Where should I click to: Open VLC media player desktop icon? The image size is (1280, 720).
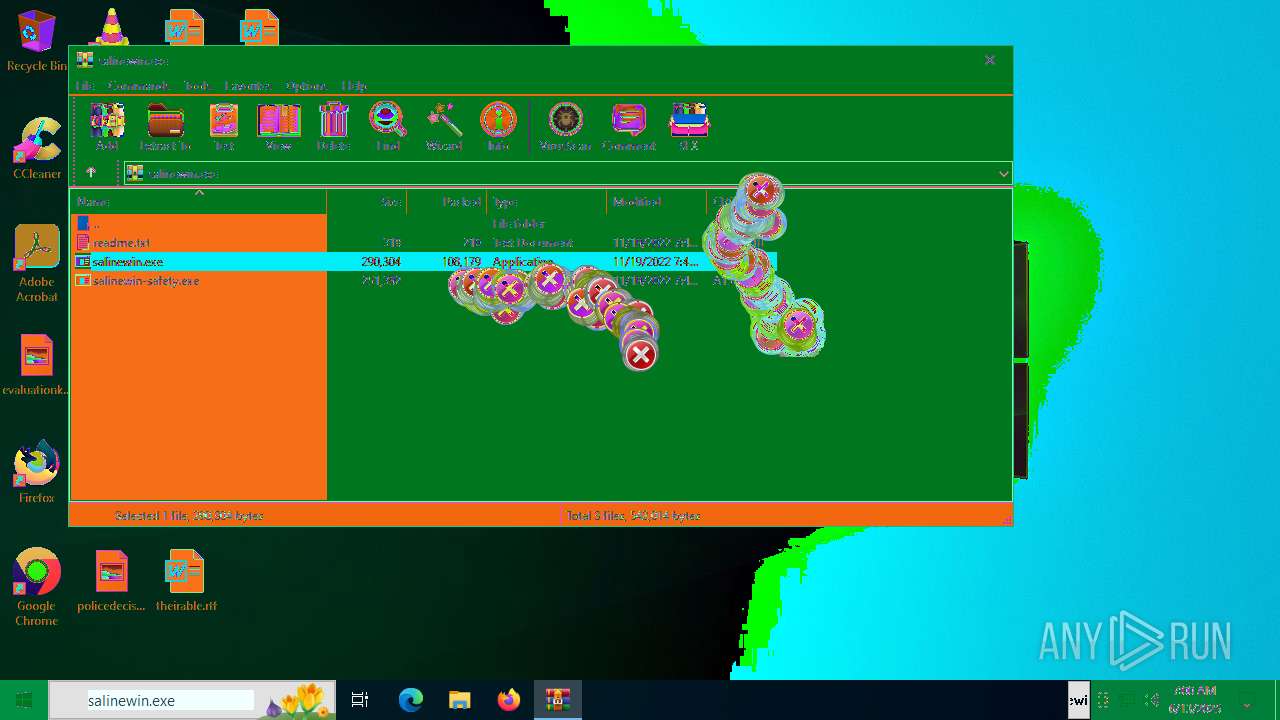[111, 25]
